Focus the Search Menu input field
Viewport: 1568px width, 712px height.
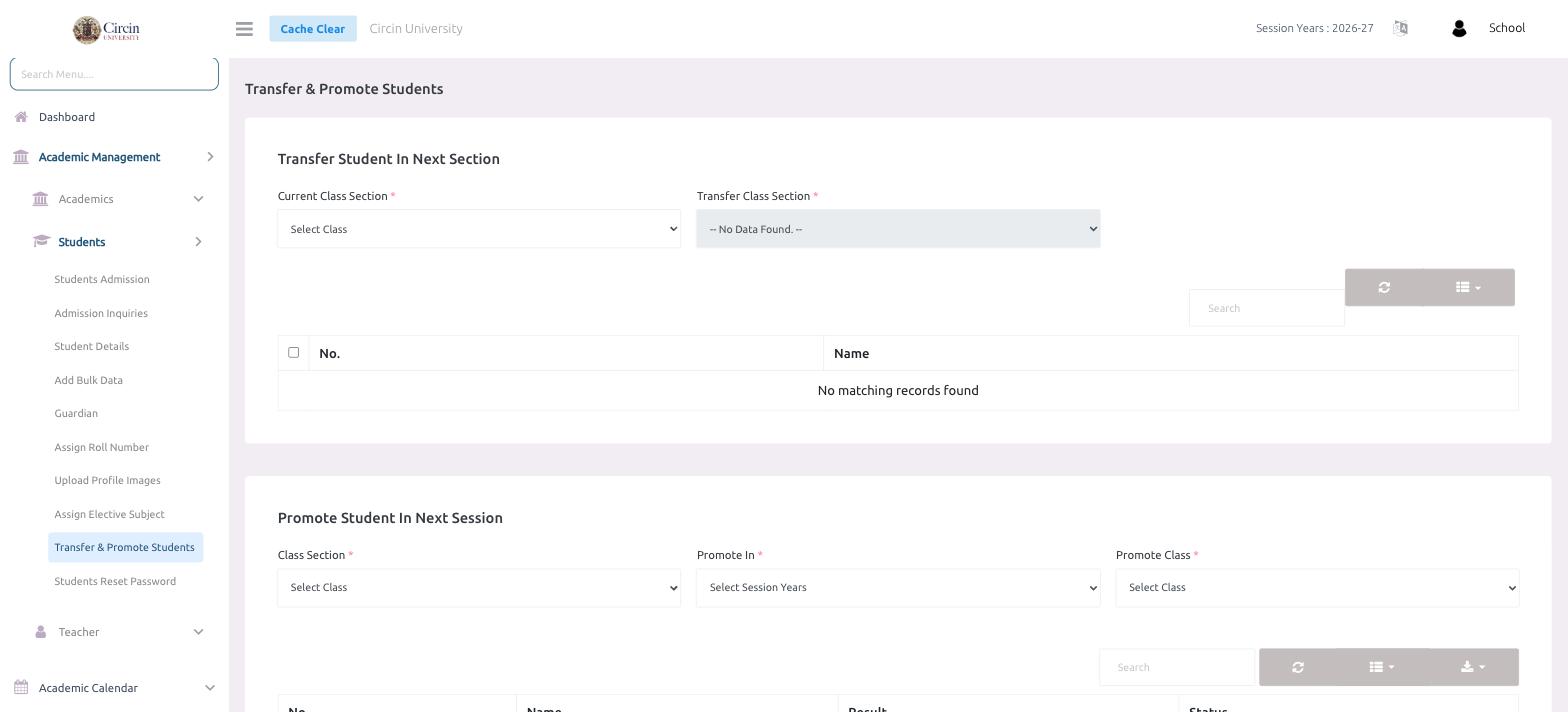114,74
